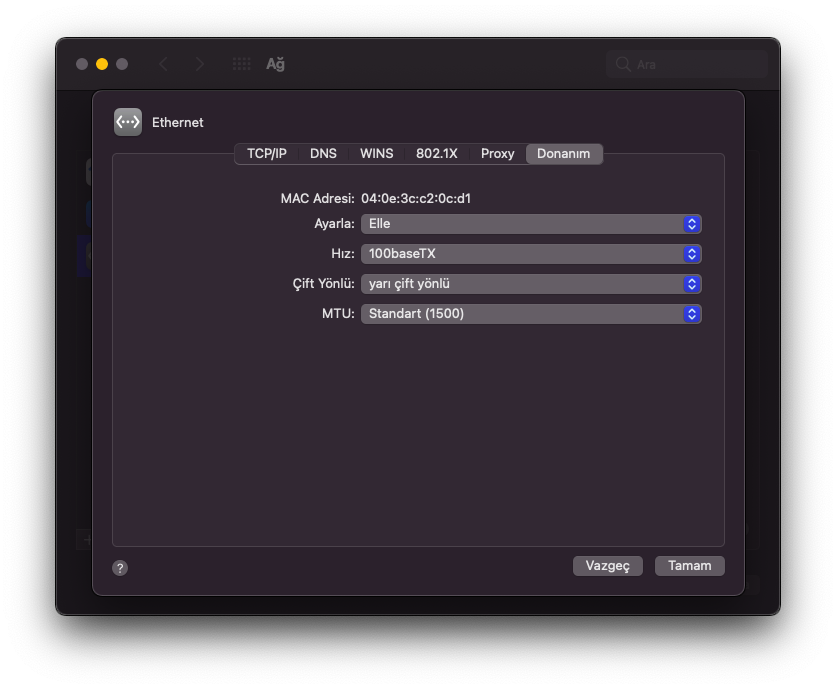
Task: Open the Proxy tab
Action: (x=497, y=153)
